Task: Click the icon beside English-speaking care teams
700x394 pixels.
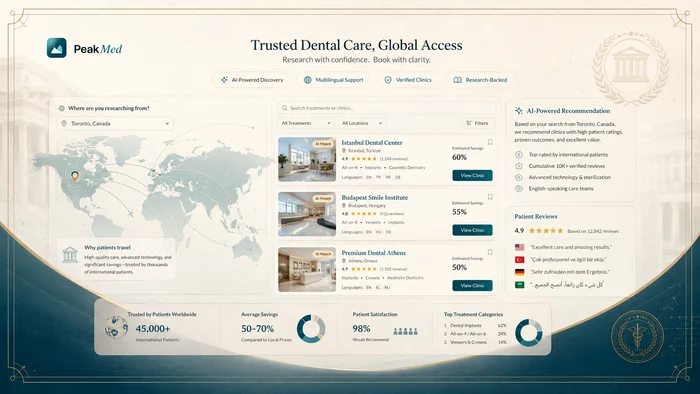Action: (x=519, y=189)
